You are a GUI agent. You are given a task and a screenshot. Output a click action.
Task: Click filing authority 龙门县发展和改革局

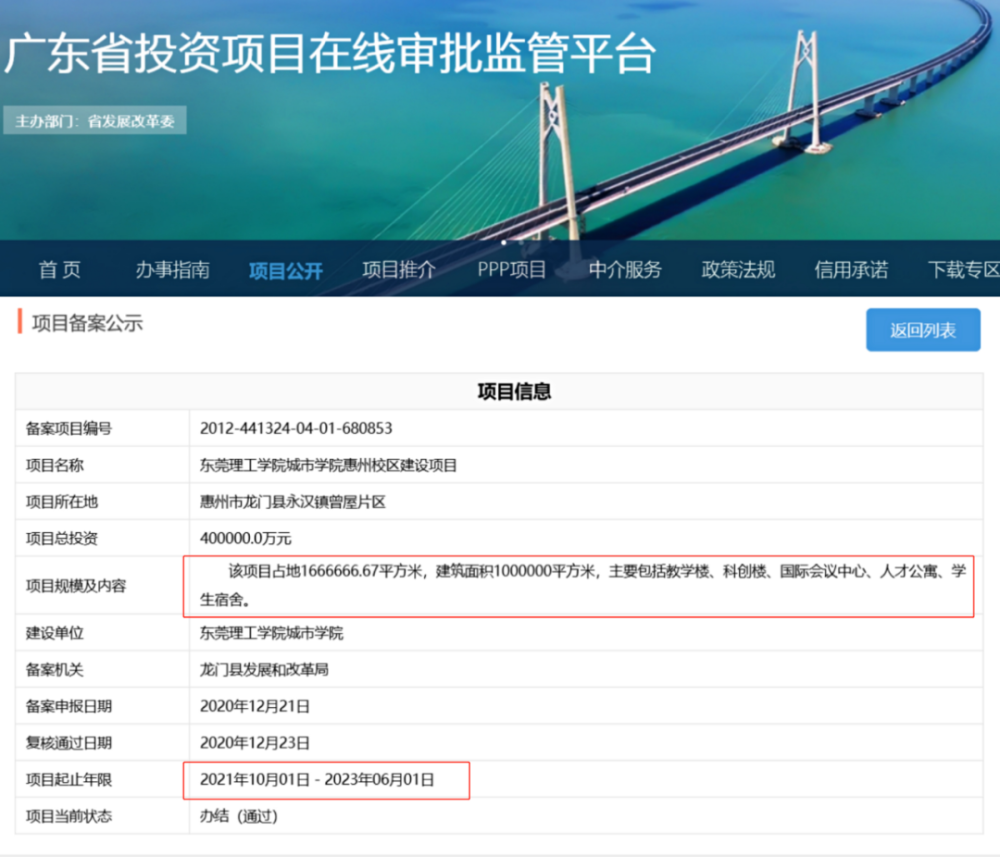(x=264, y=670)
